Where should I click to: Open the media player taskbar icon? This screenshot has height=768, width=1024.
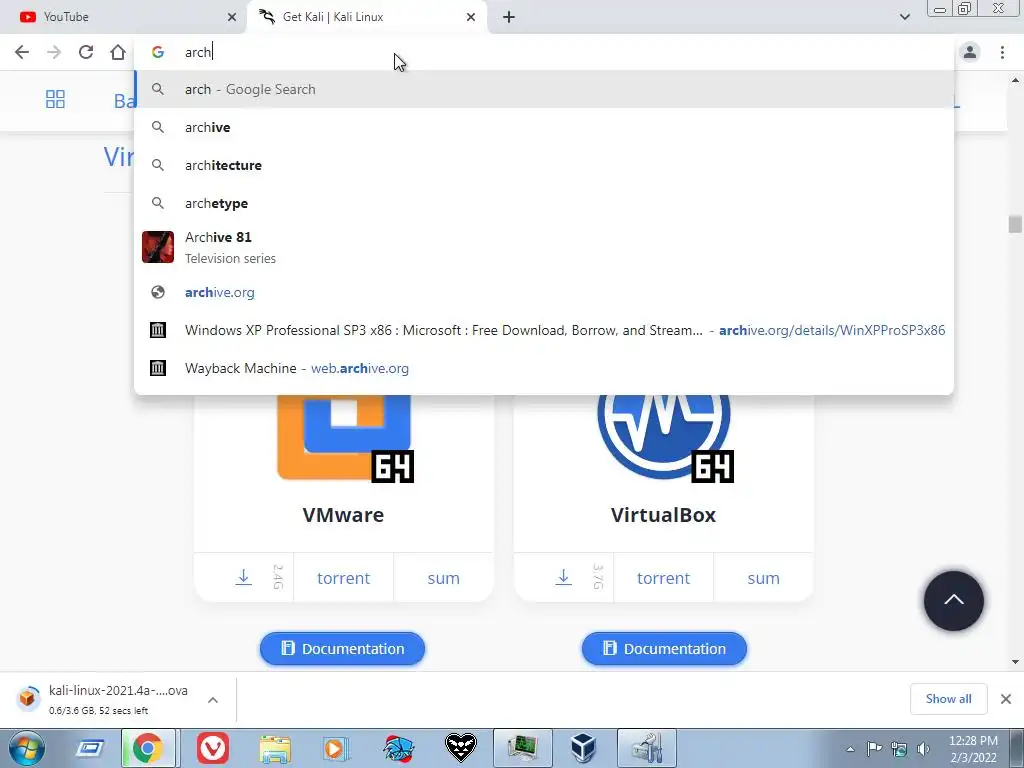336,748
